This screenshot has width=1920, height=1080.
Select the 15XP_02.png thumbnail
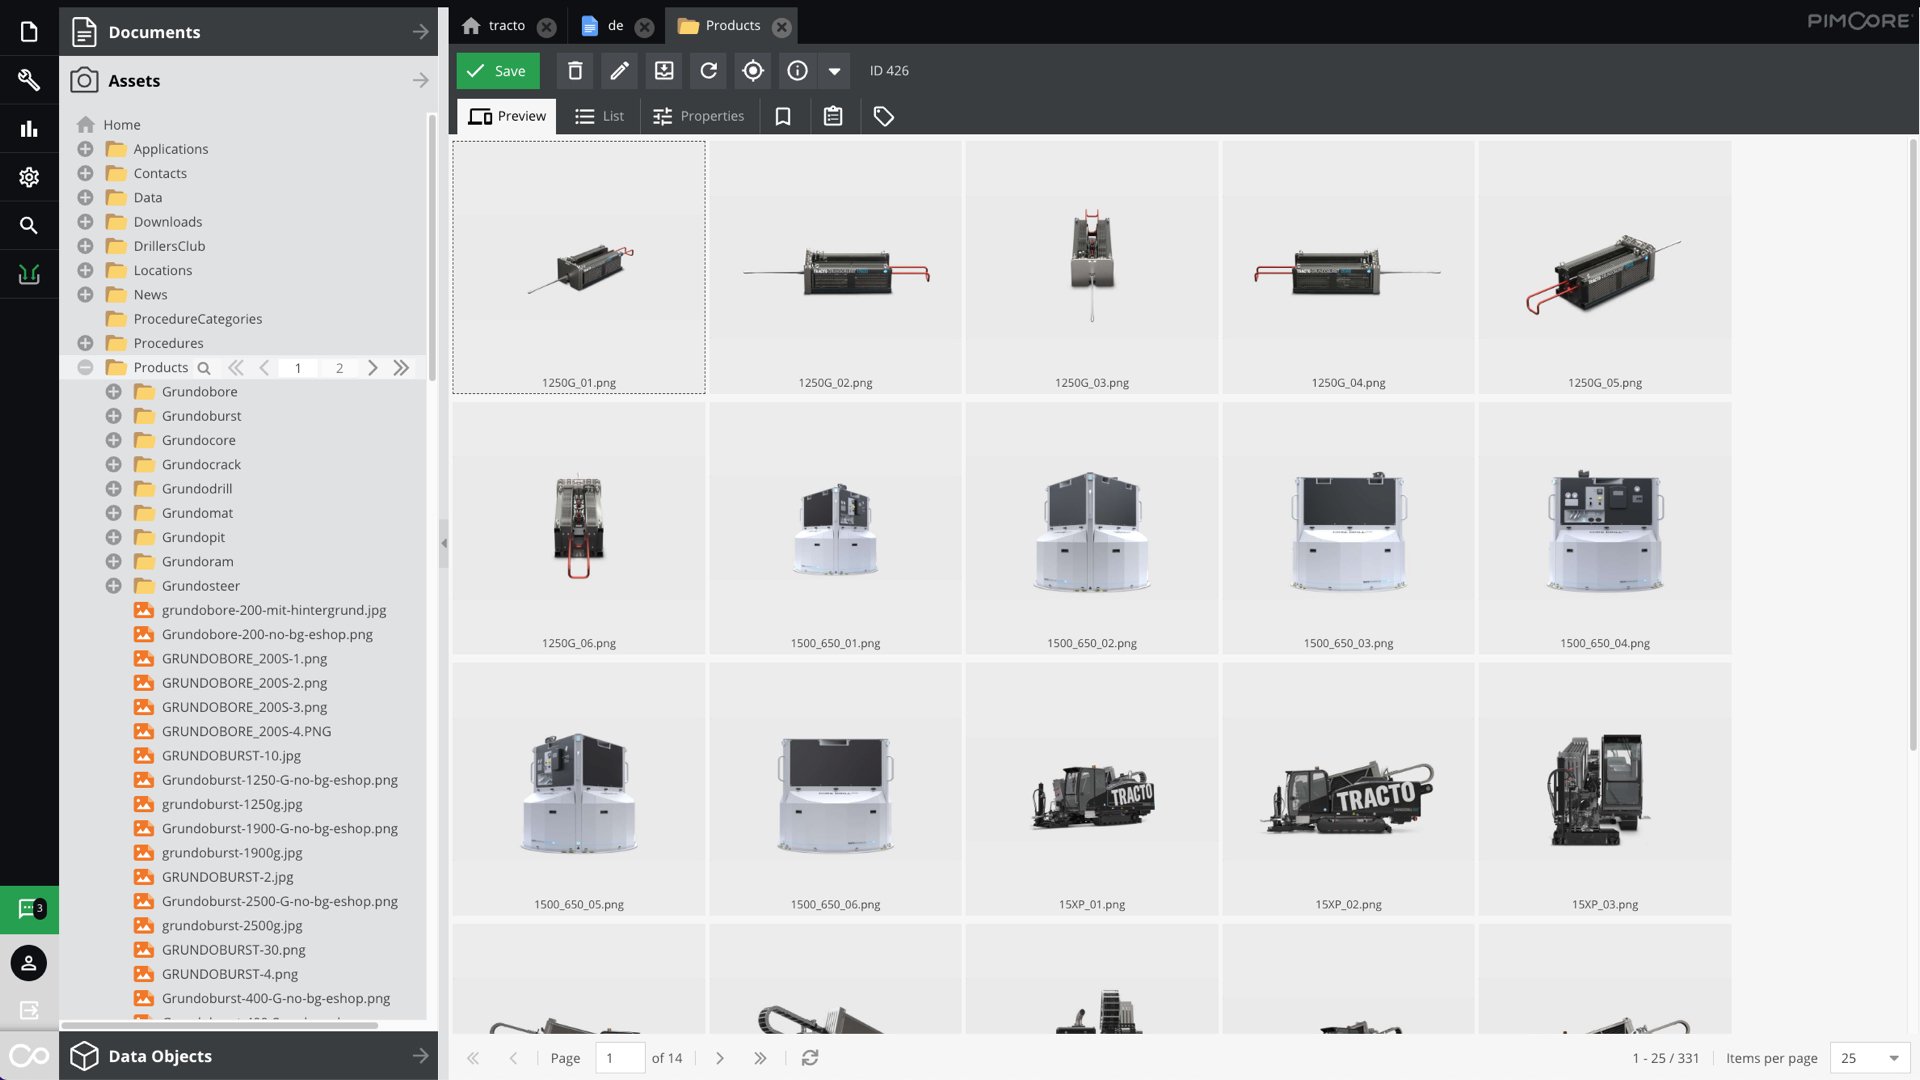coord(1348,789)
